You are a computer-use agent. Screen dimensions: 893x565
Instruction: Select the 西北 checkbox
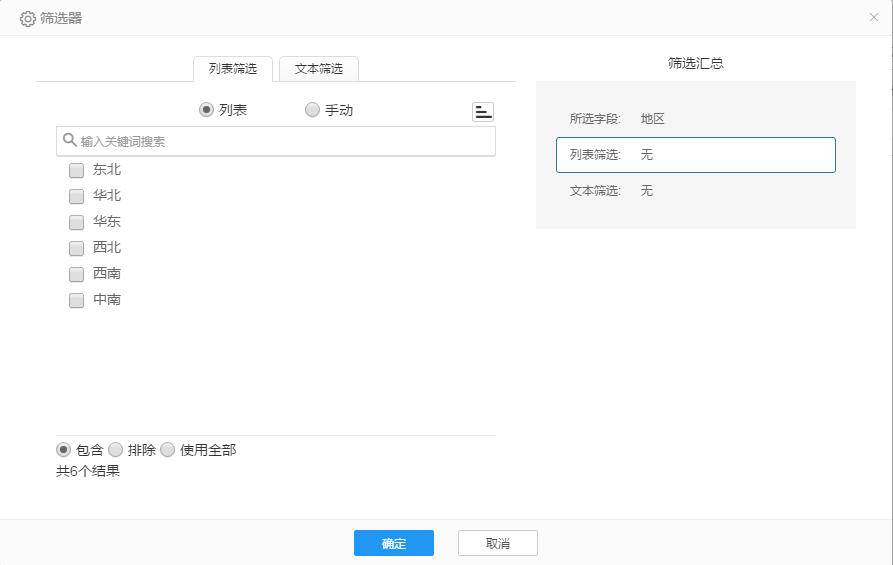pyautogui.click(x=76, y=248)
